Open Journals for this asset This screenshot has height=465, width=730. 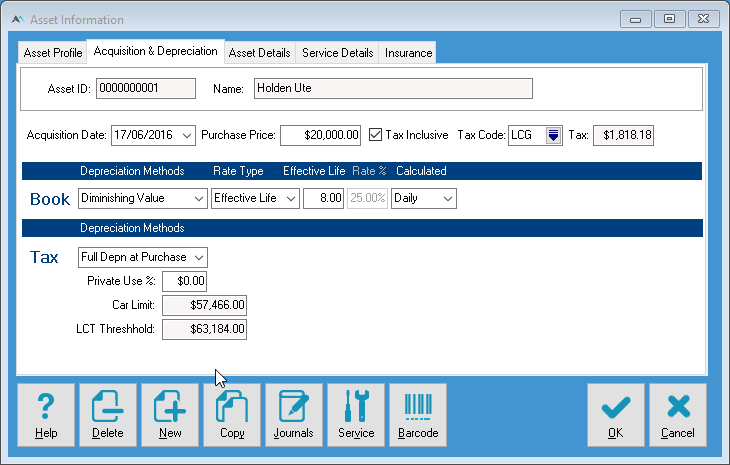click(x=294, y=414)
